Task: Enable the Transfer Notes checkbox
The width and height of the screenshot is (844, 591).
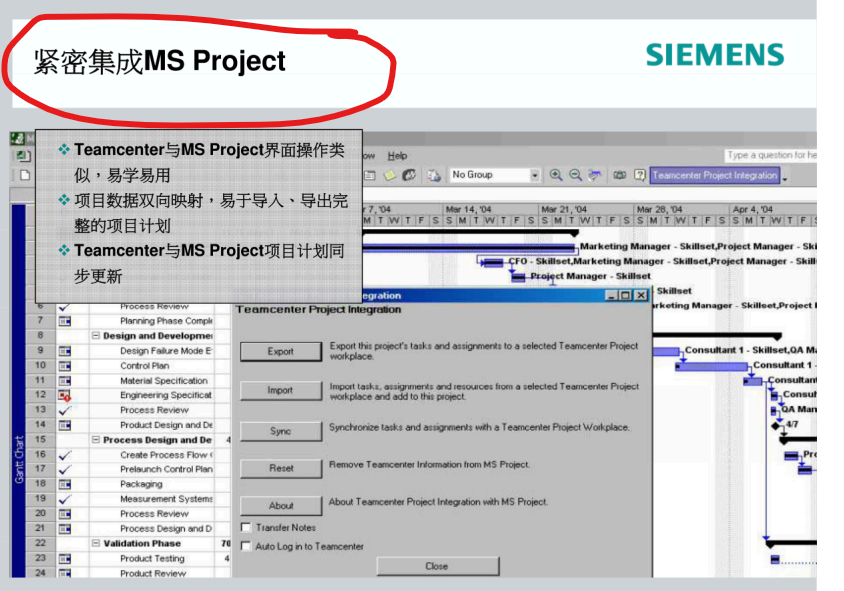Action: click(x=246, y=527)
